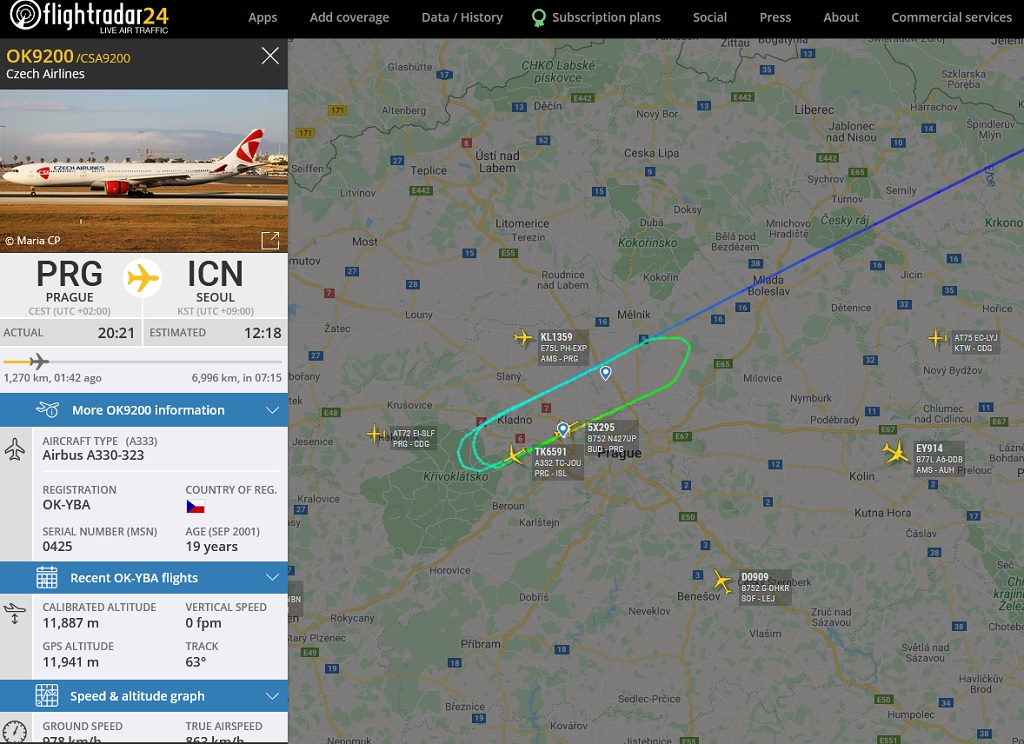Click the Czech Airlines aircraft photo
1024x744 pixels.
144,171
